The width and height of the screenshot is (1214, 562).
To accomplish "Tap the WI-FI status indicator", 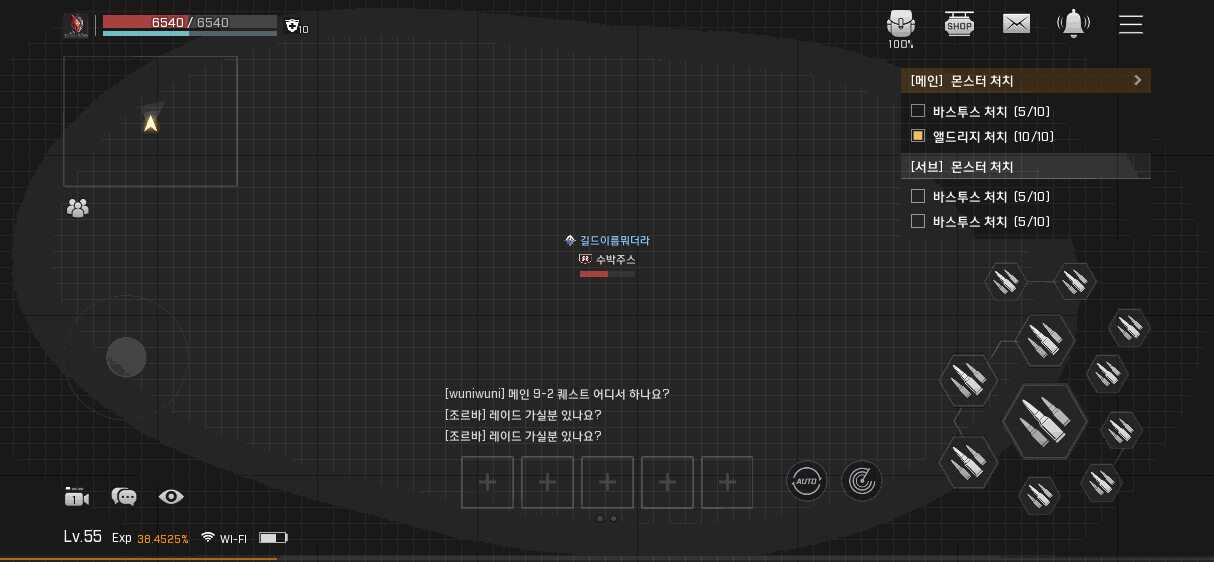I will tap(224, 538).
